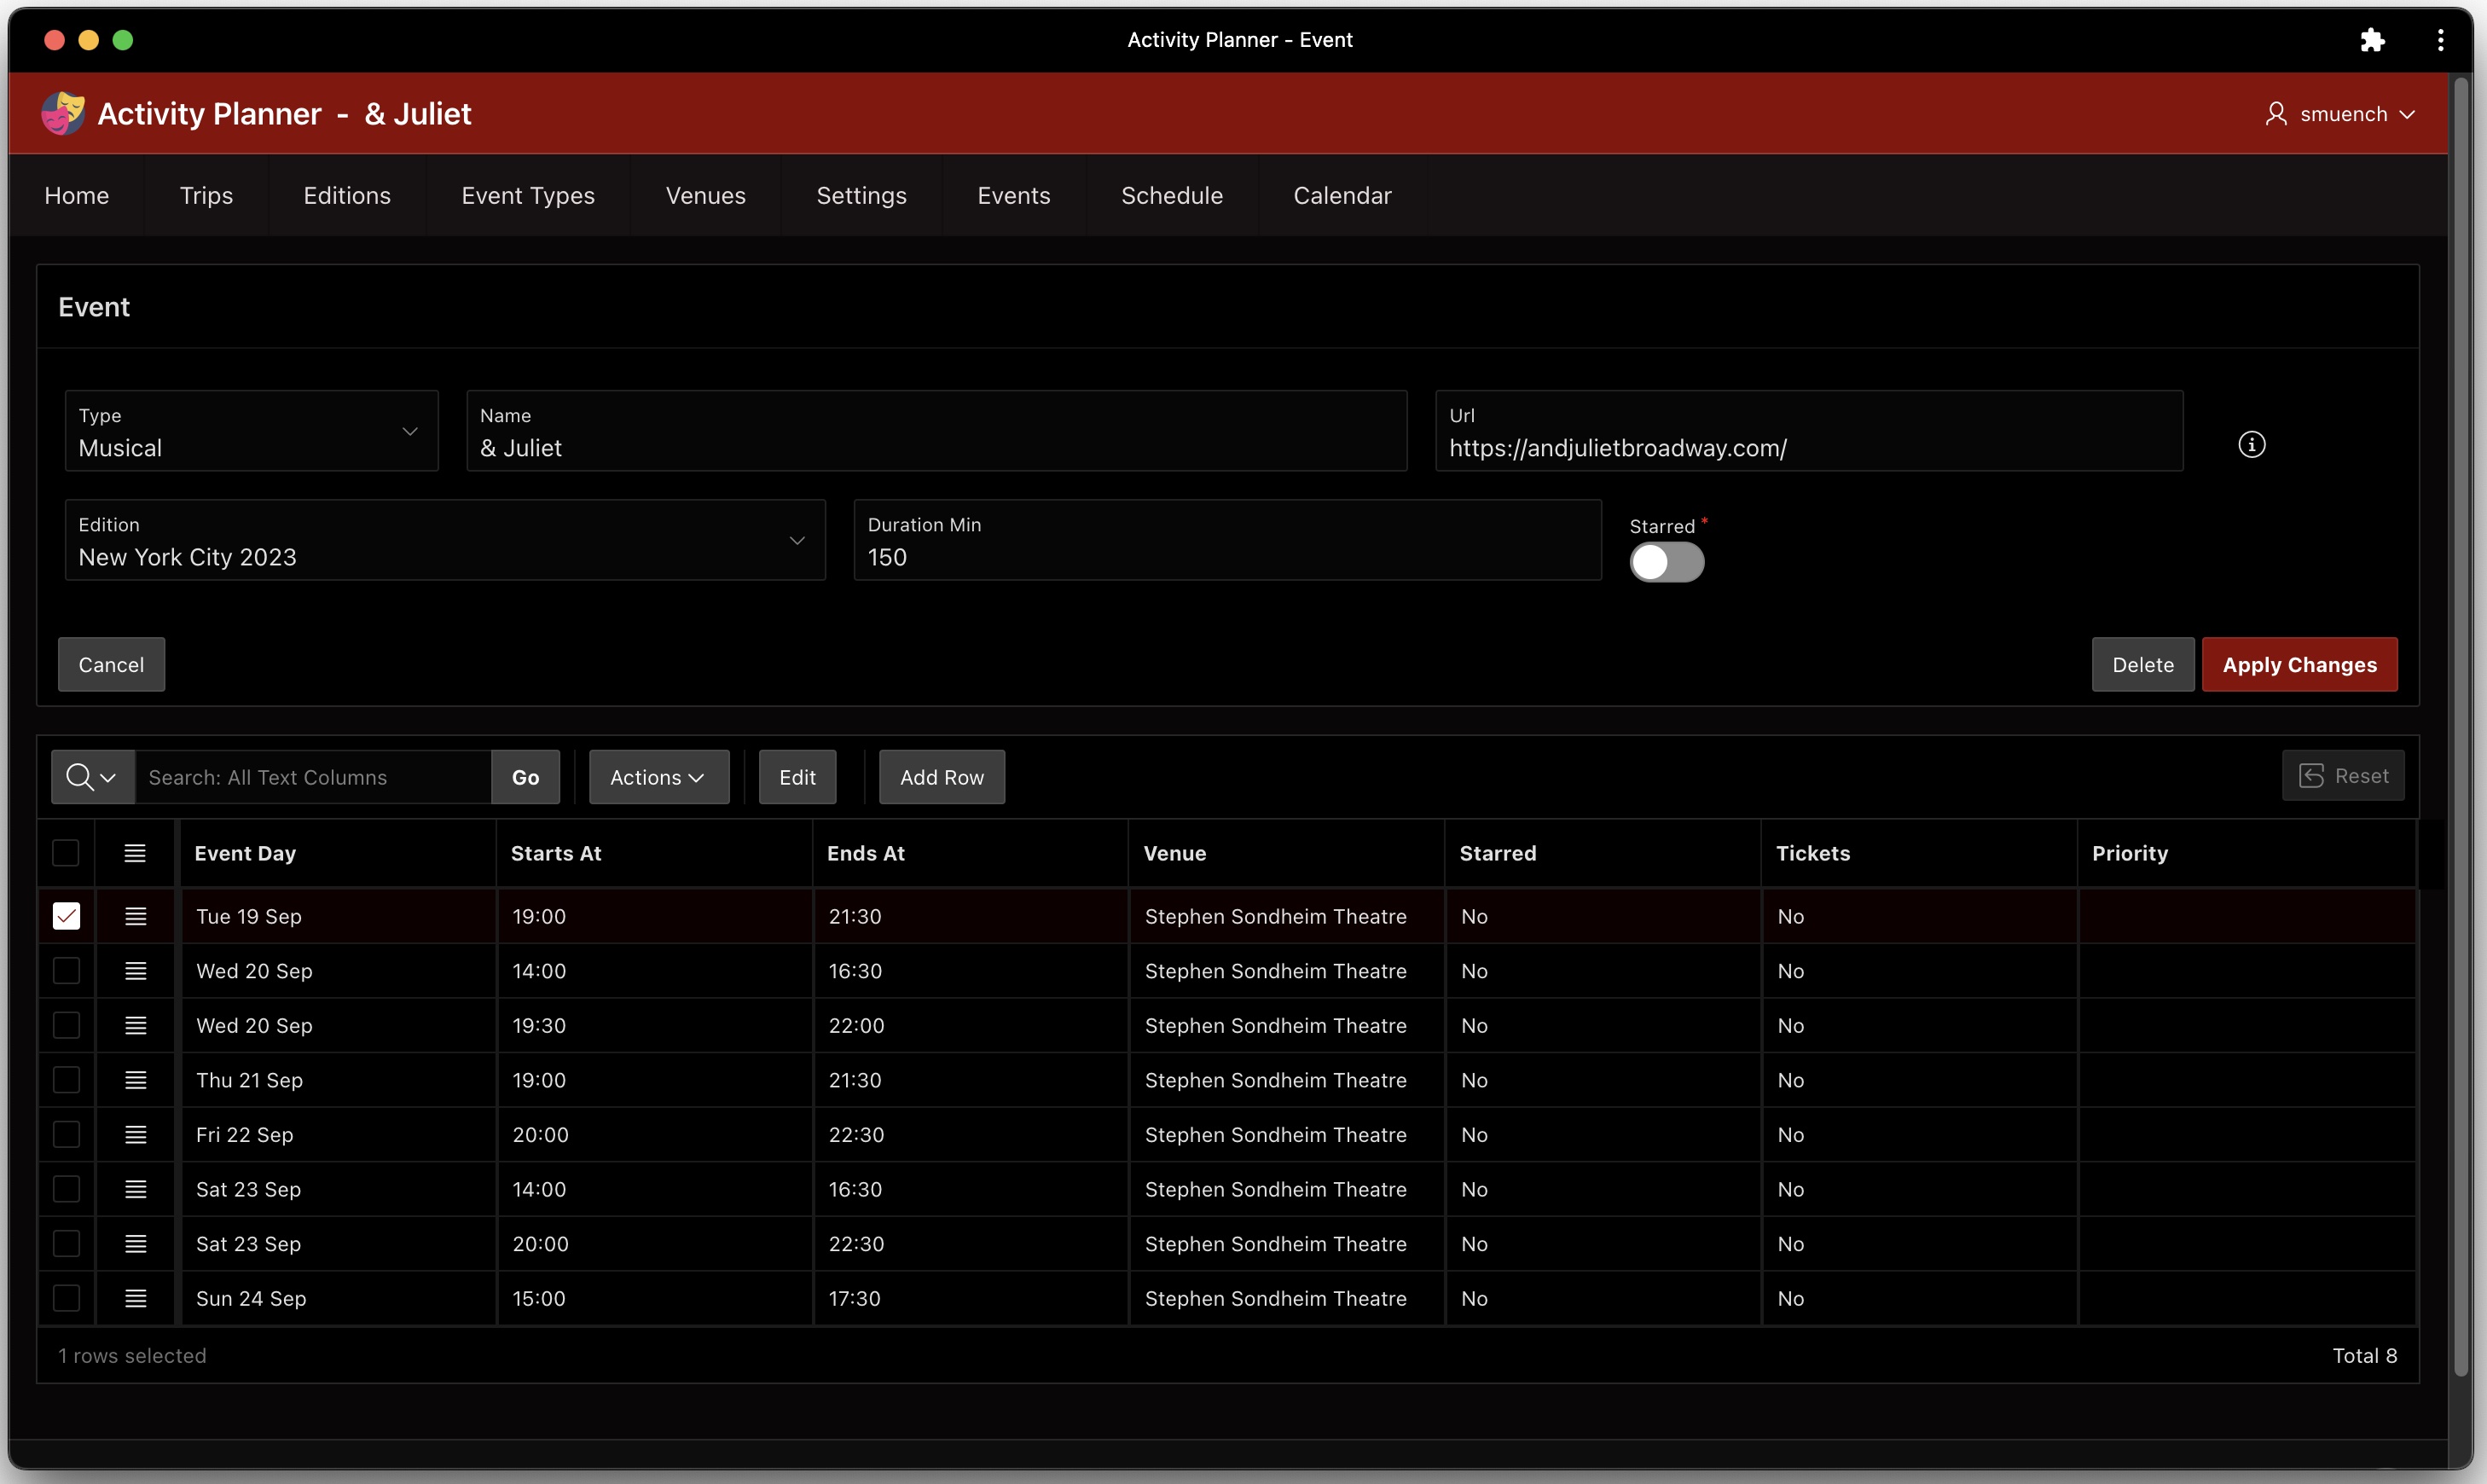The height and width of the screenshot is (1484, 2487).
Task: Click into the search text columns field
Action: pos(313,777)
